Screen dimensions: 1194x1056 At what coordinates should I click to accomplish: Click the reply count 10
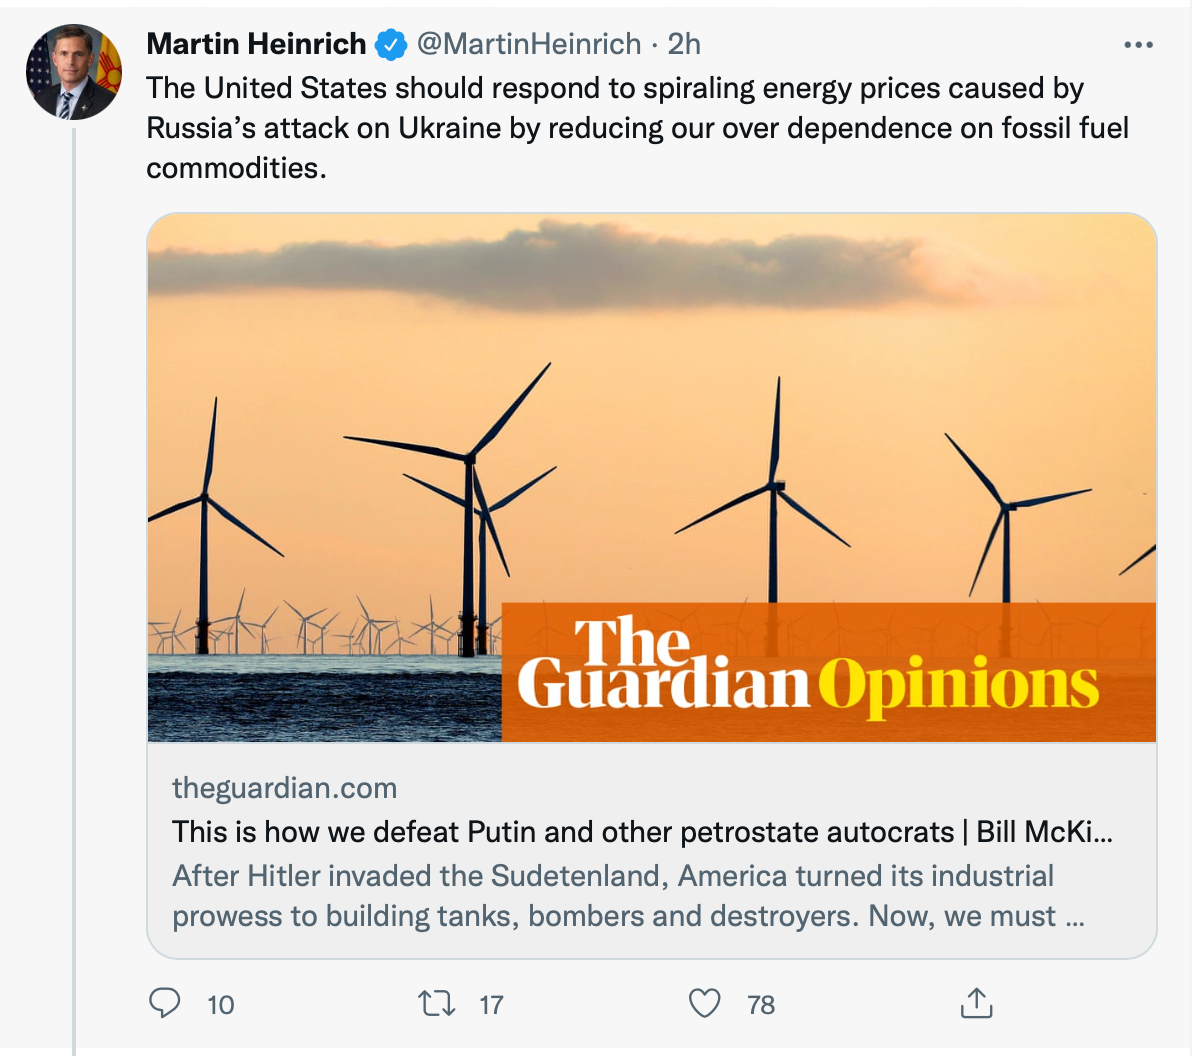(x=221, y=1005)
